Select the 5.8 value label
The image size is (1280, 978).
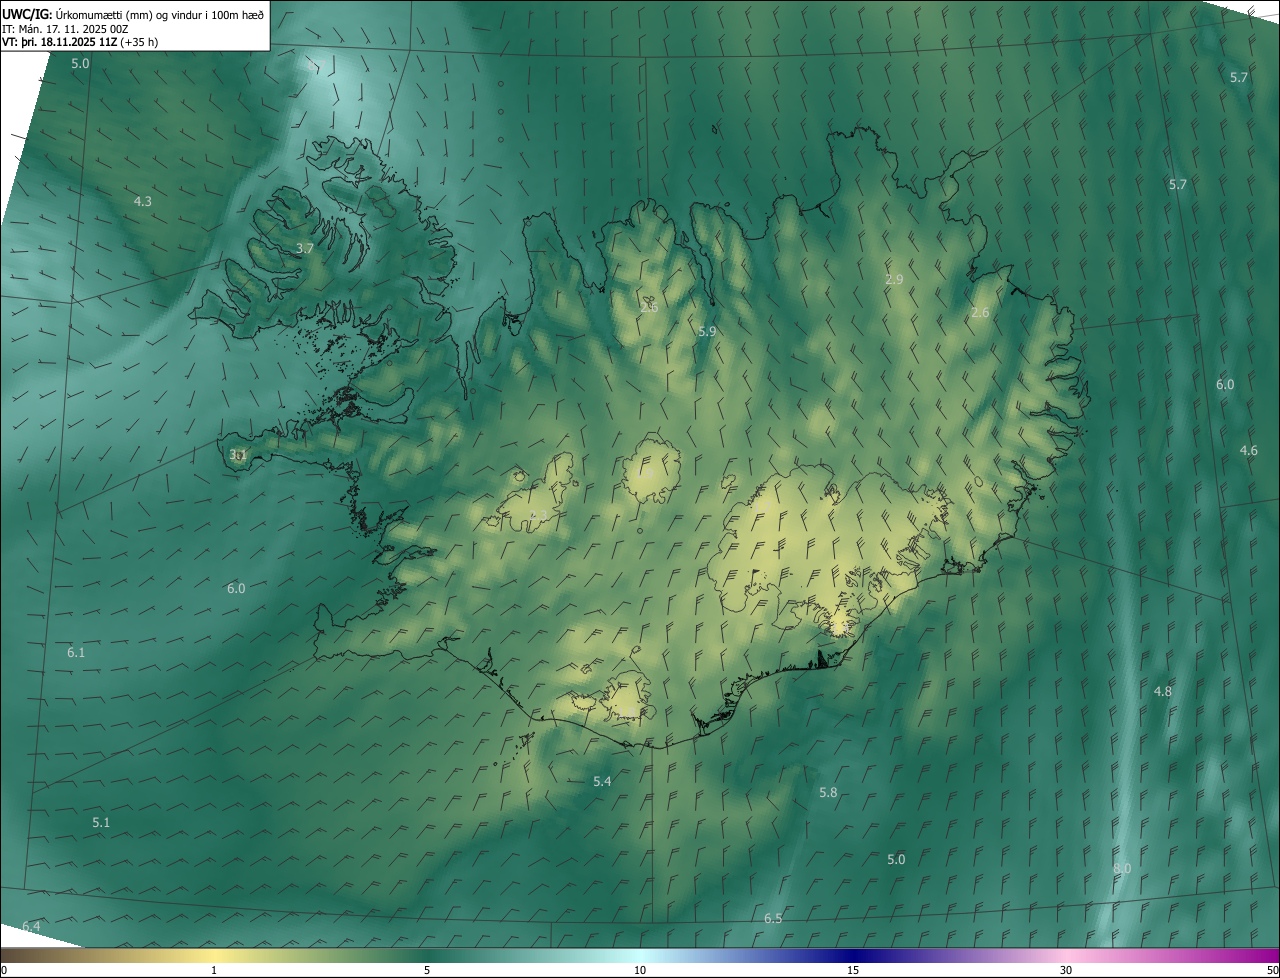(x=828, y=793)
